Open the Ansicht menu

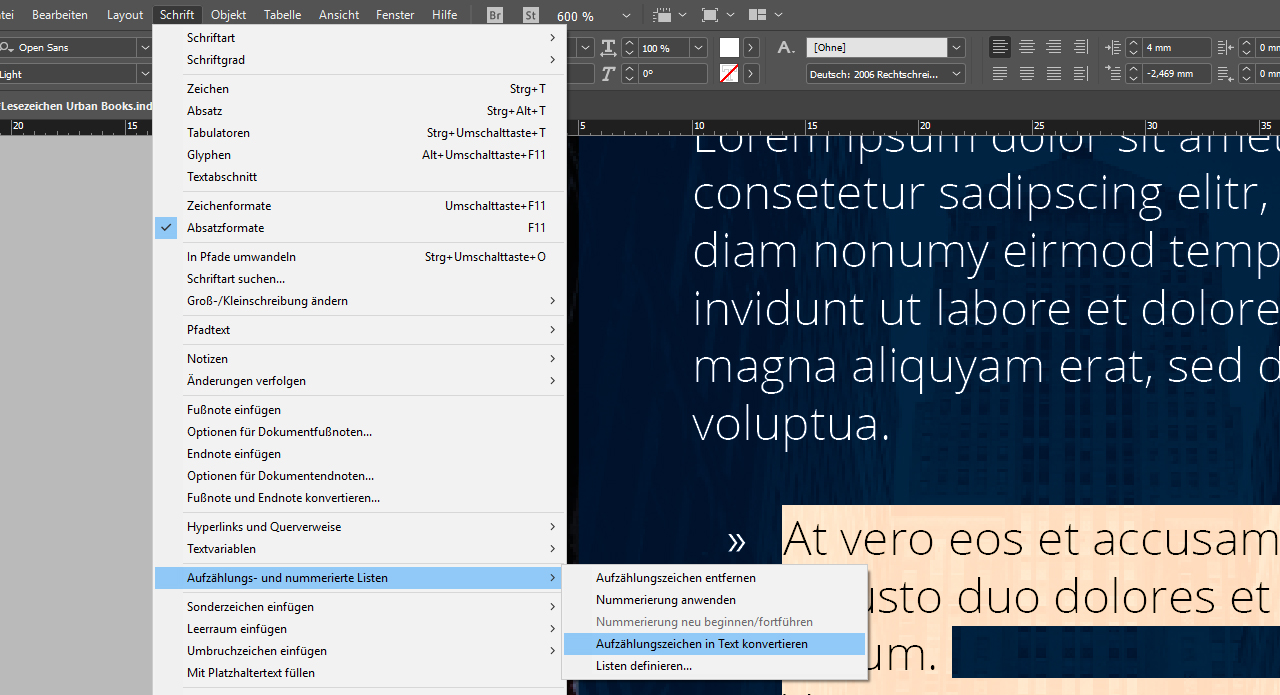coord(339,15)
